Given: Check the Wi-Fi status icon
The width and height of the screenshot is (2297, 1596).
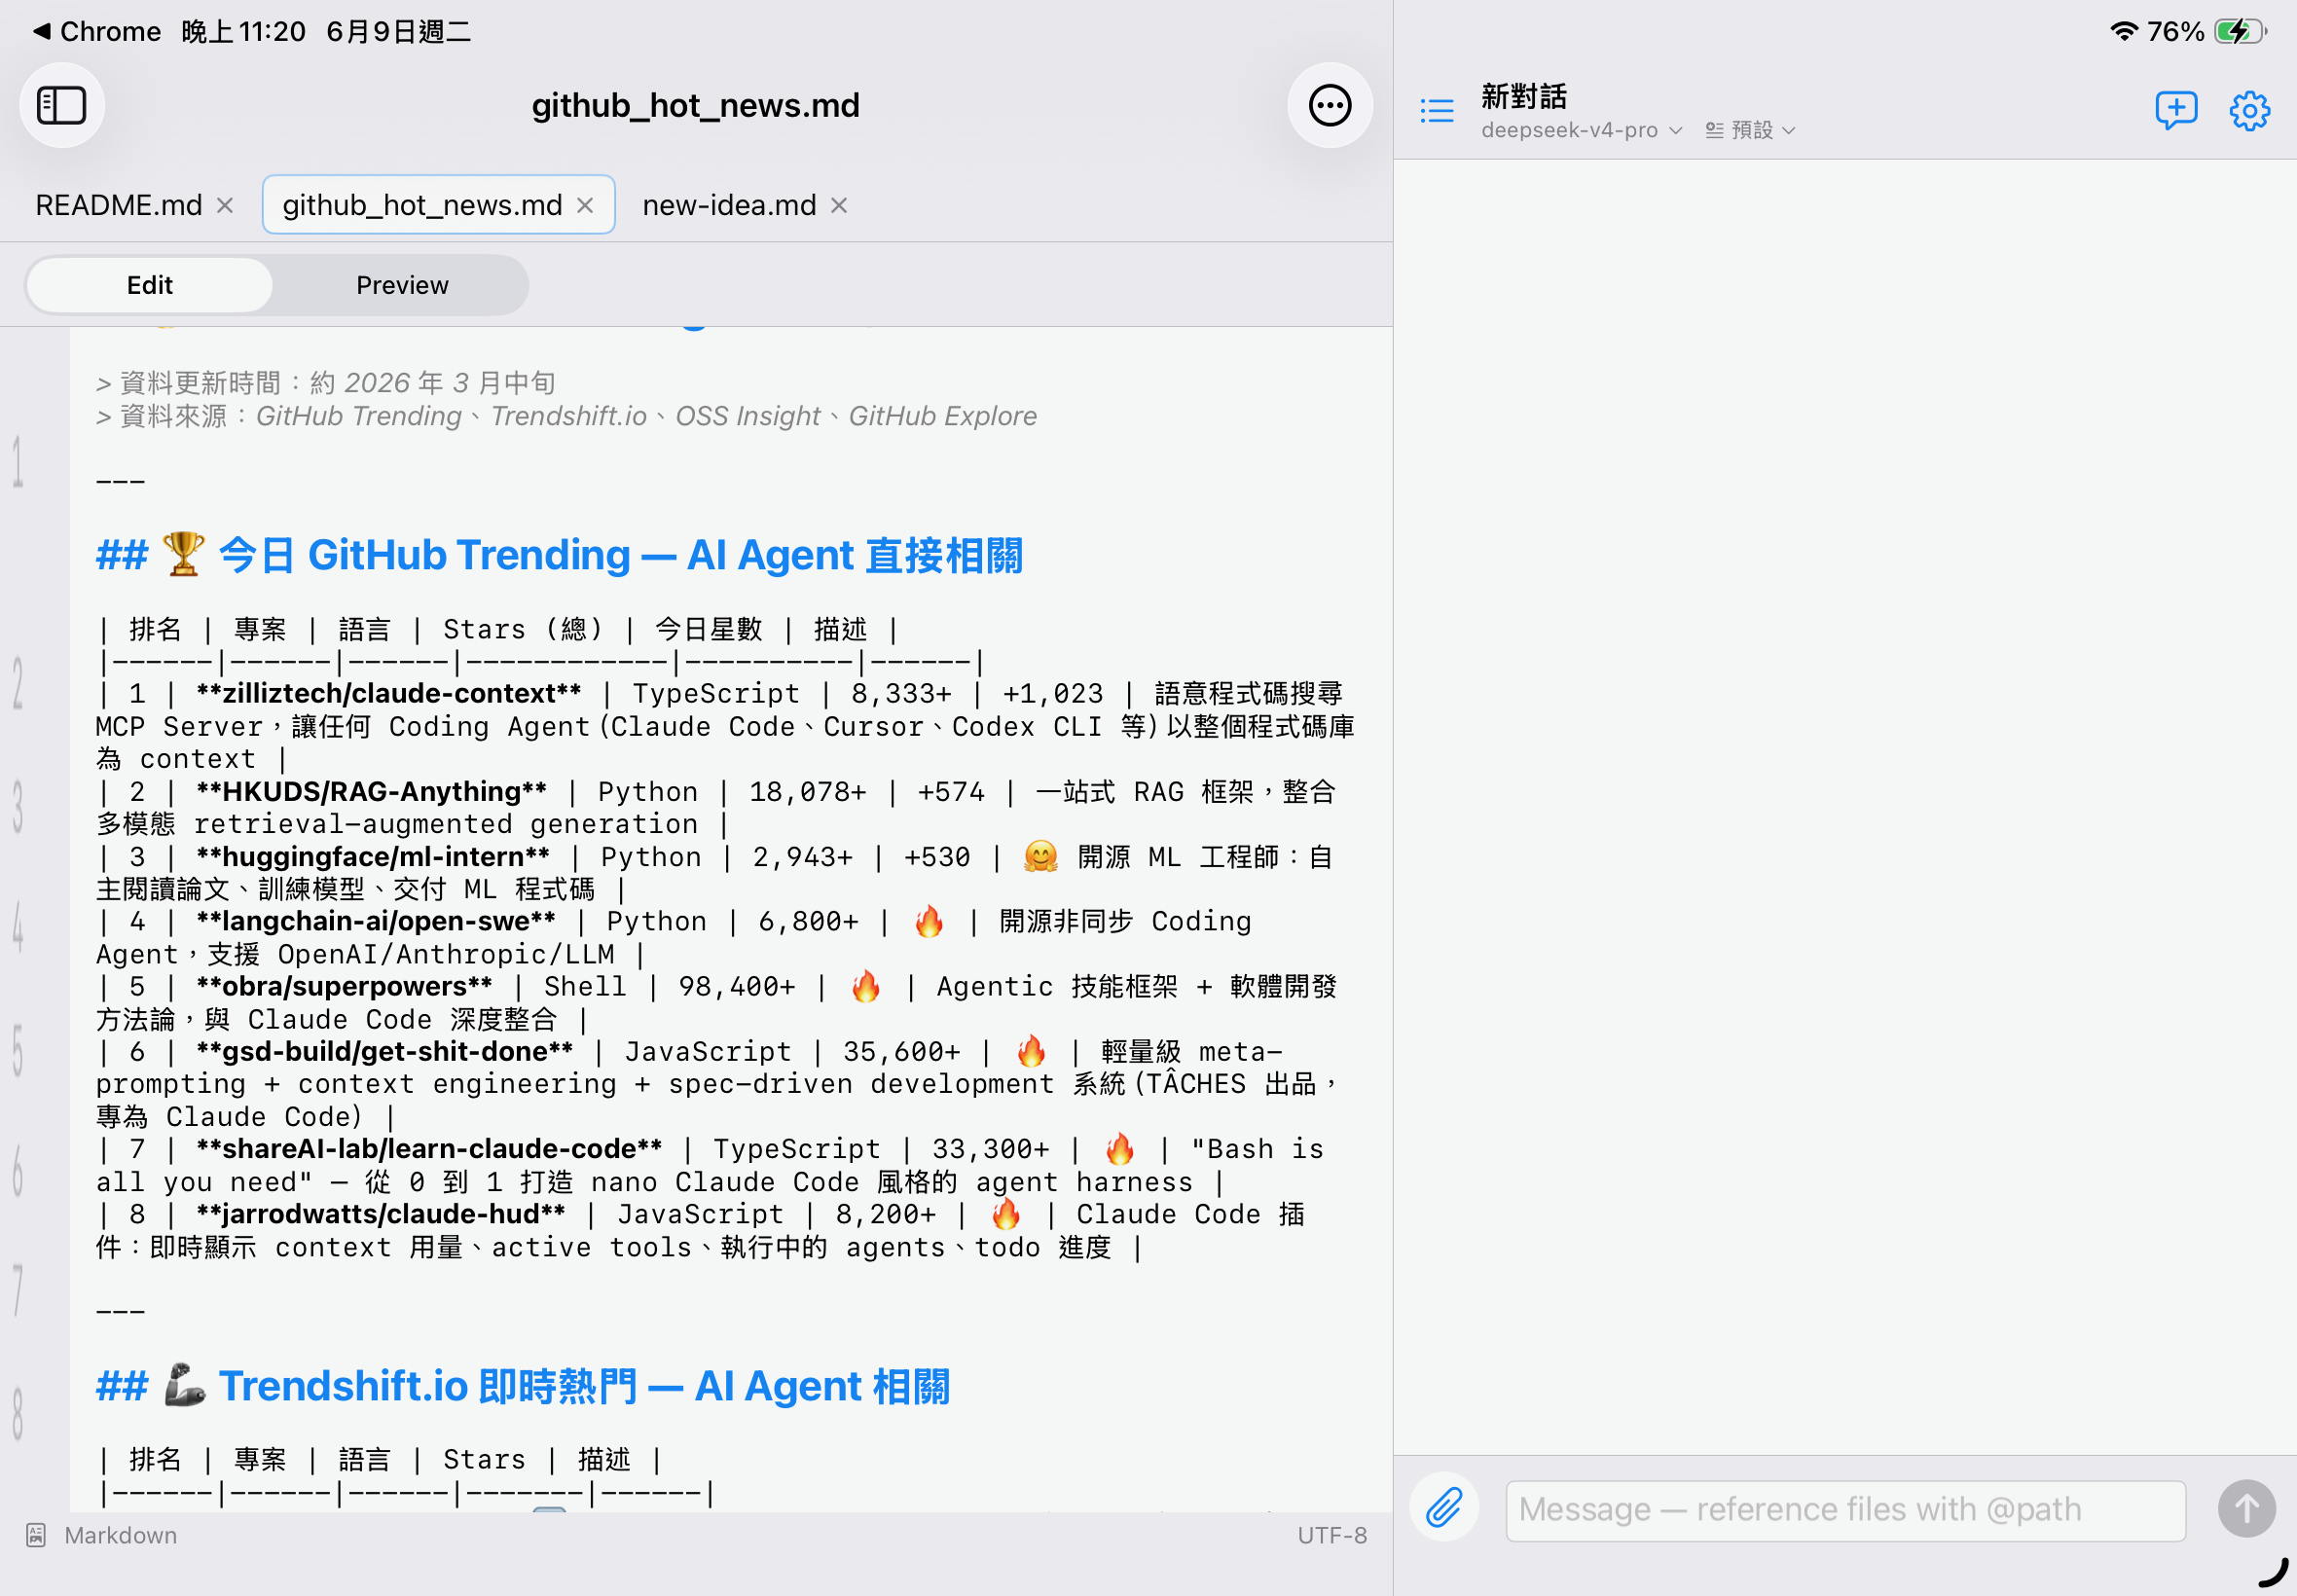Looking at the screenshot, I should [2123, 31].
